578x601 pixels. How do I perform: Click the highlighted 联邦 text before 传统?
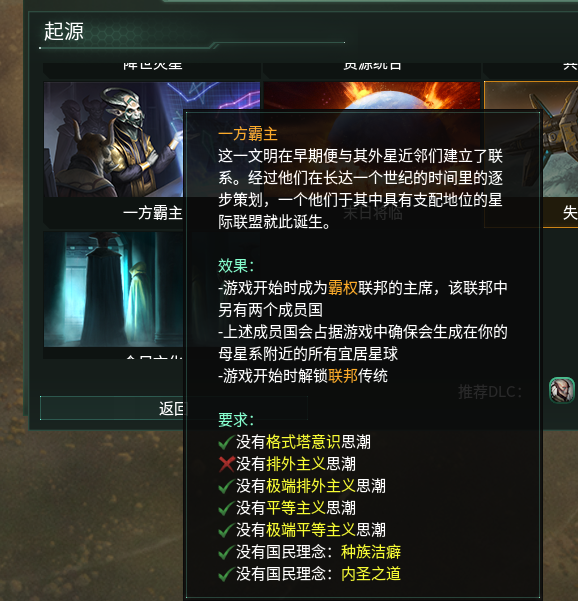click(343, 376)
